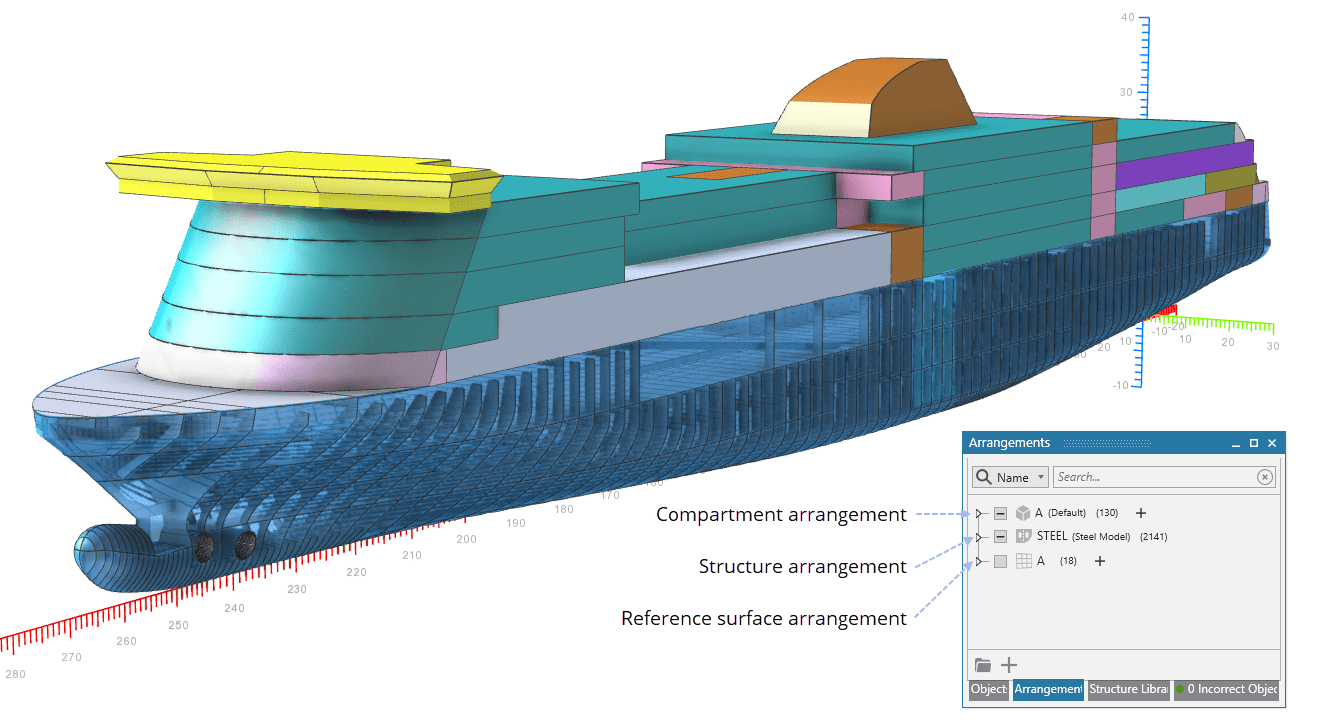Clear the search field with the X icon

(1264, 477)
